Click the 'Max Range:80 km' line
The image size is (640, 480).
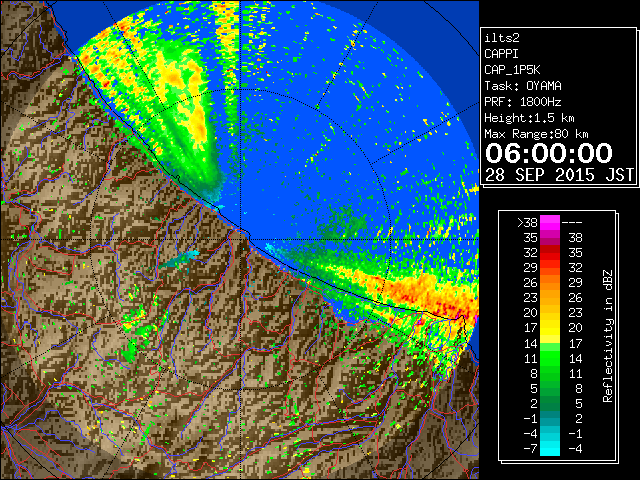point(536,134)
